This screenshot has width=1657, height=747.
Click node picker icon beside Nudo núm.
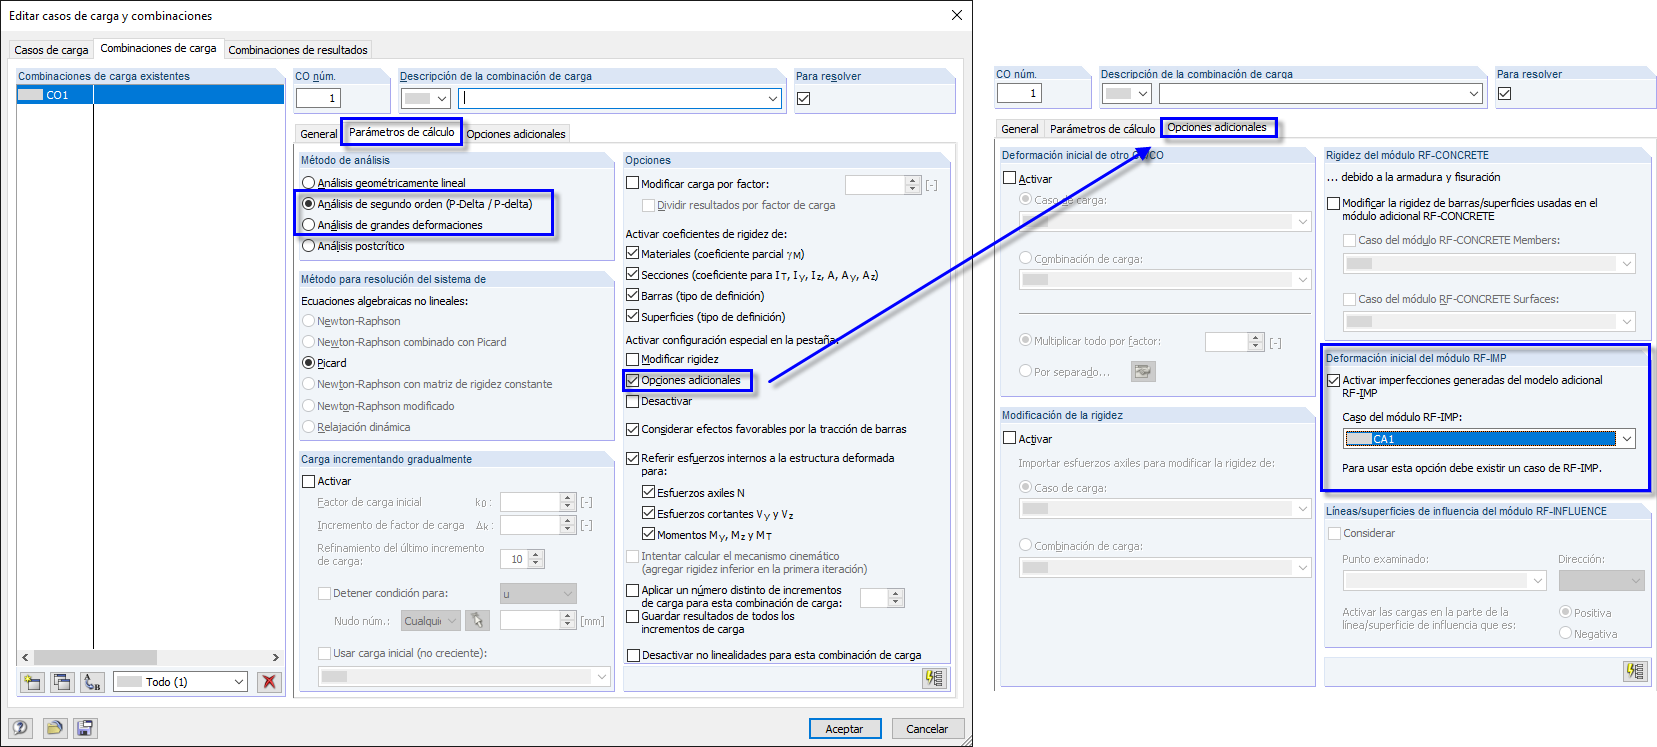pyautogui.click(x=478, y=621)
